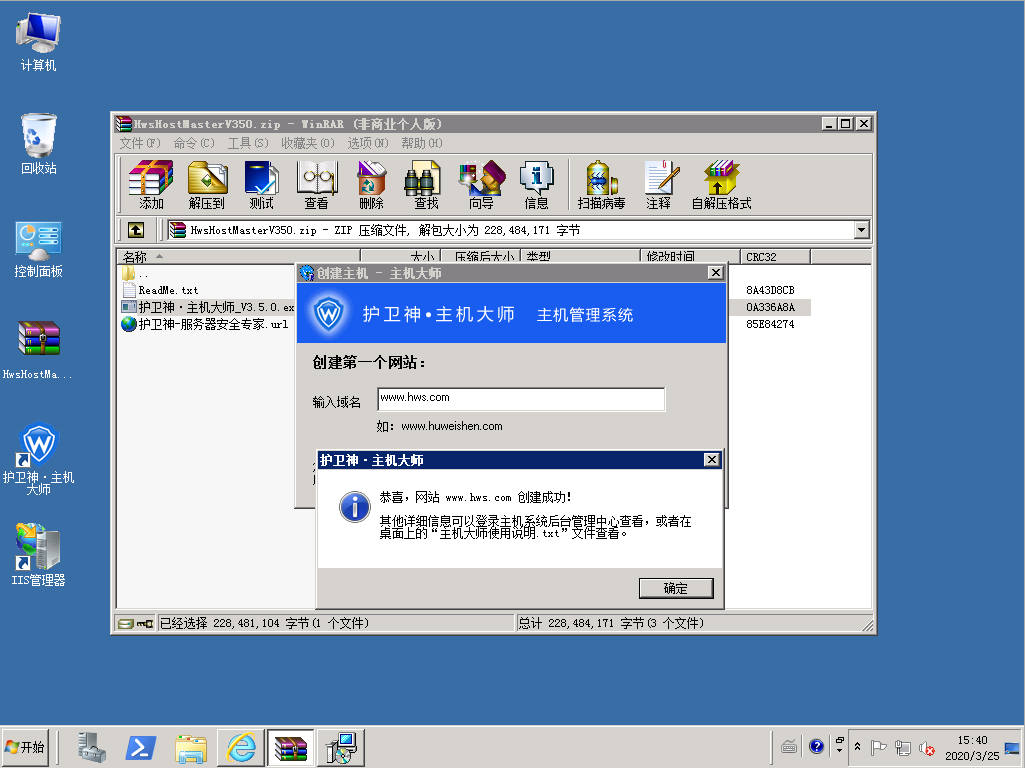
Task: Click the WinRAR taskbar button
Action: point(291,748)
